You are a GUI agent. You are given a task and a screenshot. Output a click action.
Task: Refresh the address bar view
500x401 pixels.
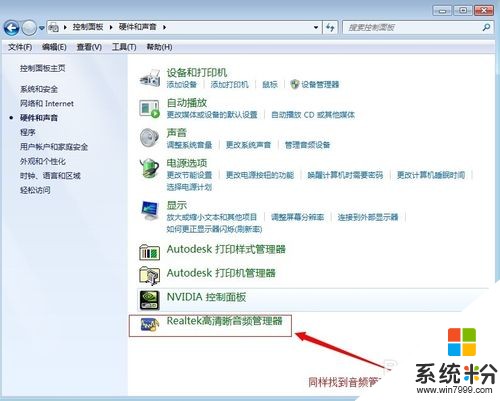coord(330,27)
